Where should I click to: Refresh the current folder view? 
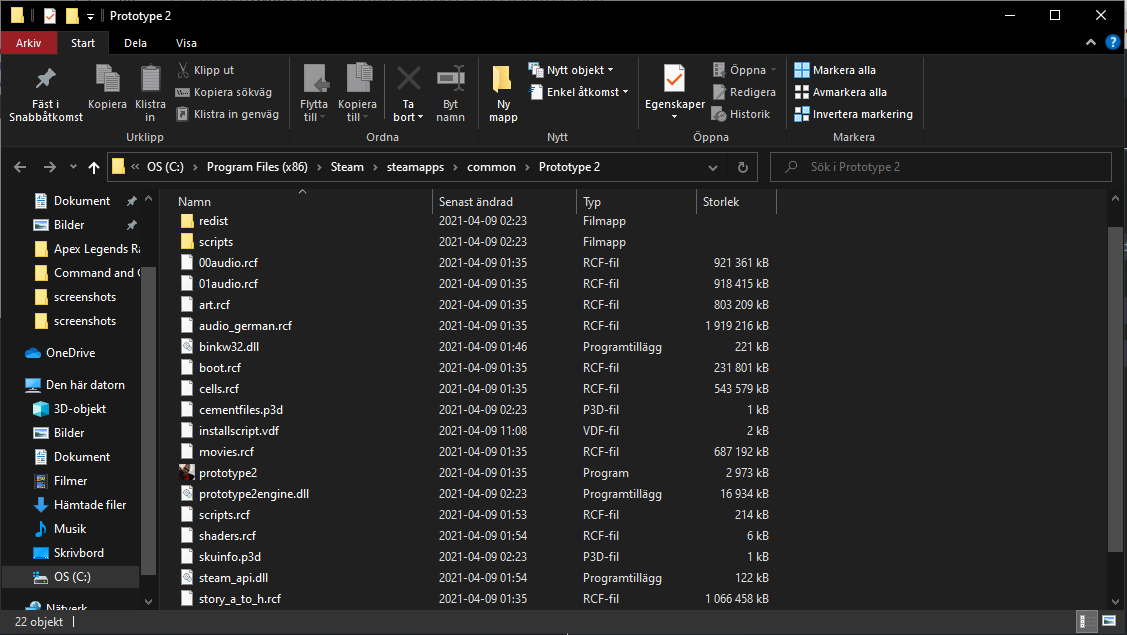click(742, 167)
